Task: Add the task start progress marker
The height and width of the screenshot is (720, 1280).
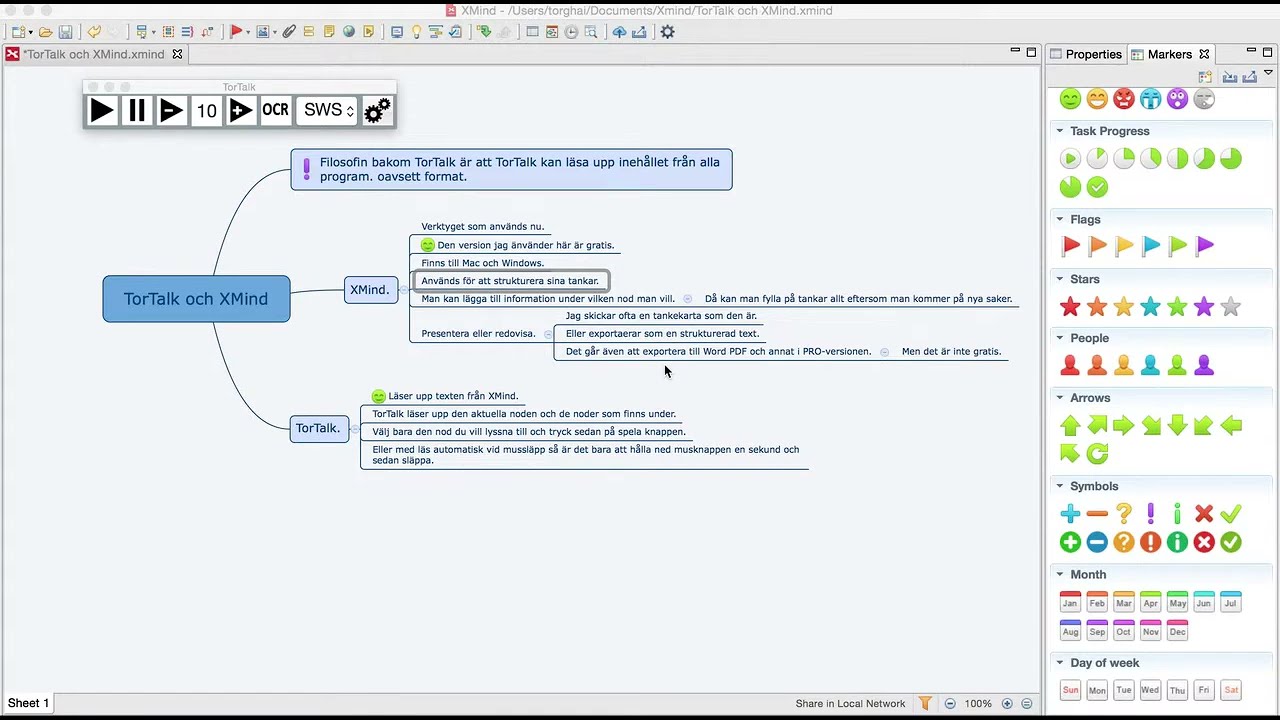Action: (x=1070, y=159)
